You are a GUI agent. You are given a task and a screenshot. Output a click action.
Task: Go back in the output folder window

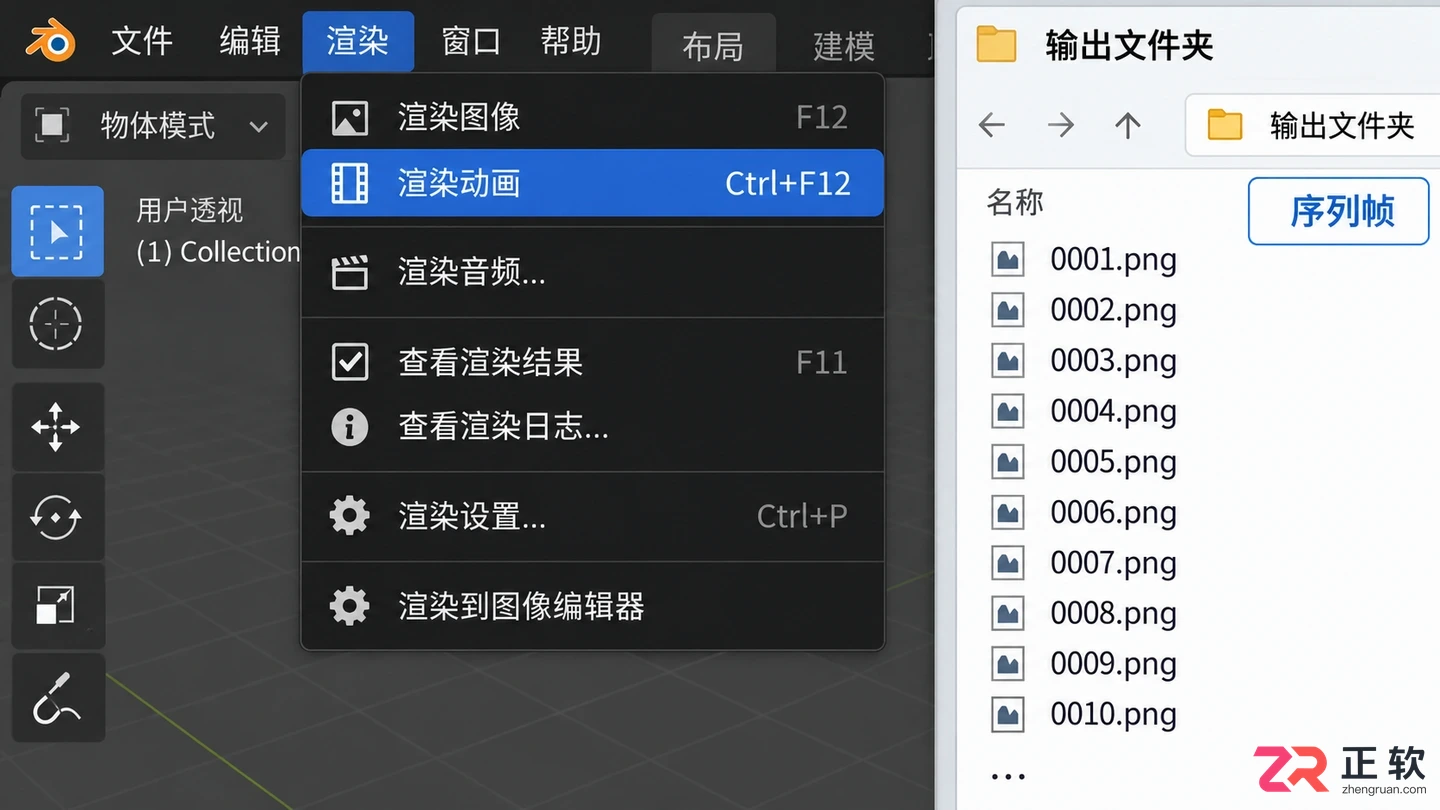pos(992,125)
